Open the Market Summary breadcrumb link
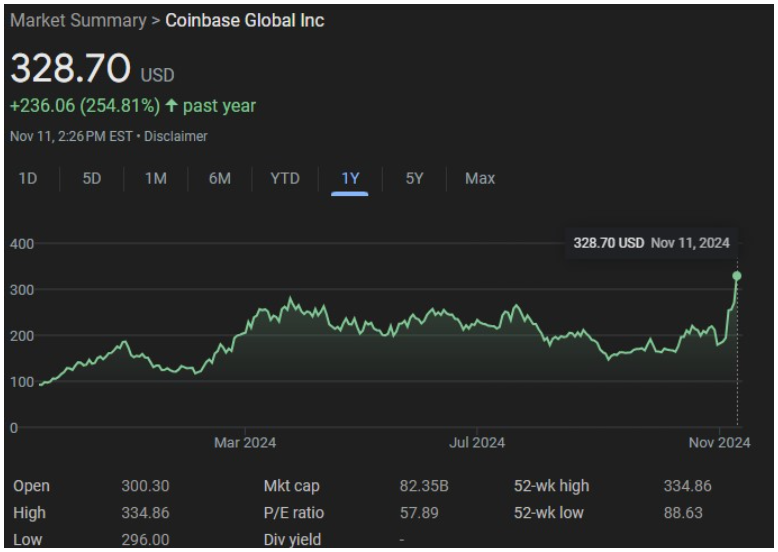Screen dimensions: 778x552 point(78,20)
